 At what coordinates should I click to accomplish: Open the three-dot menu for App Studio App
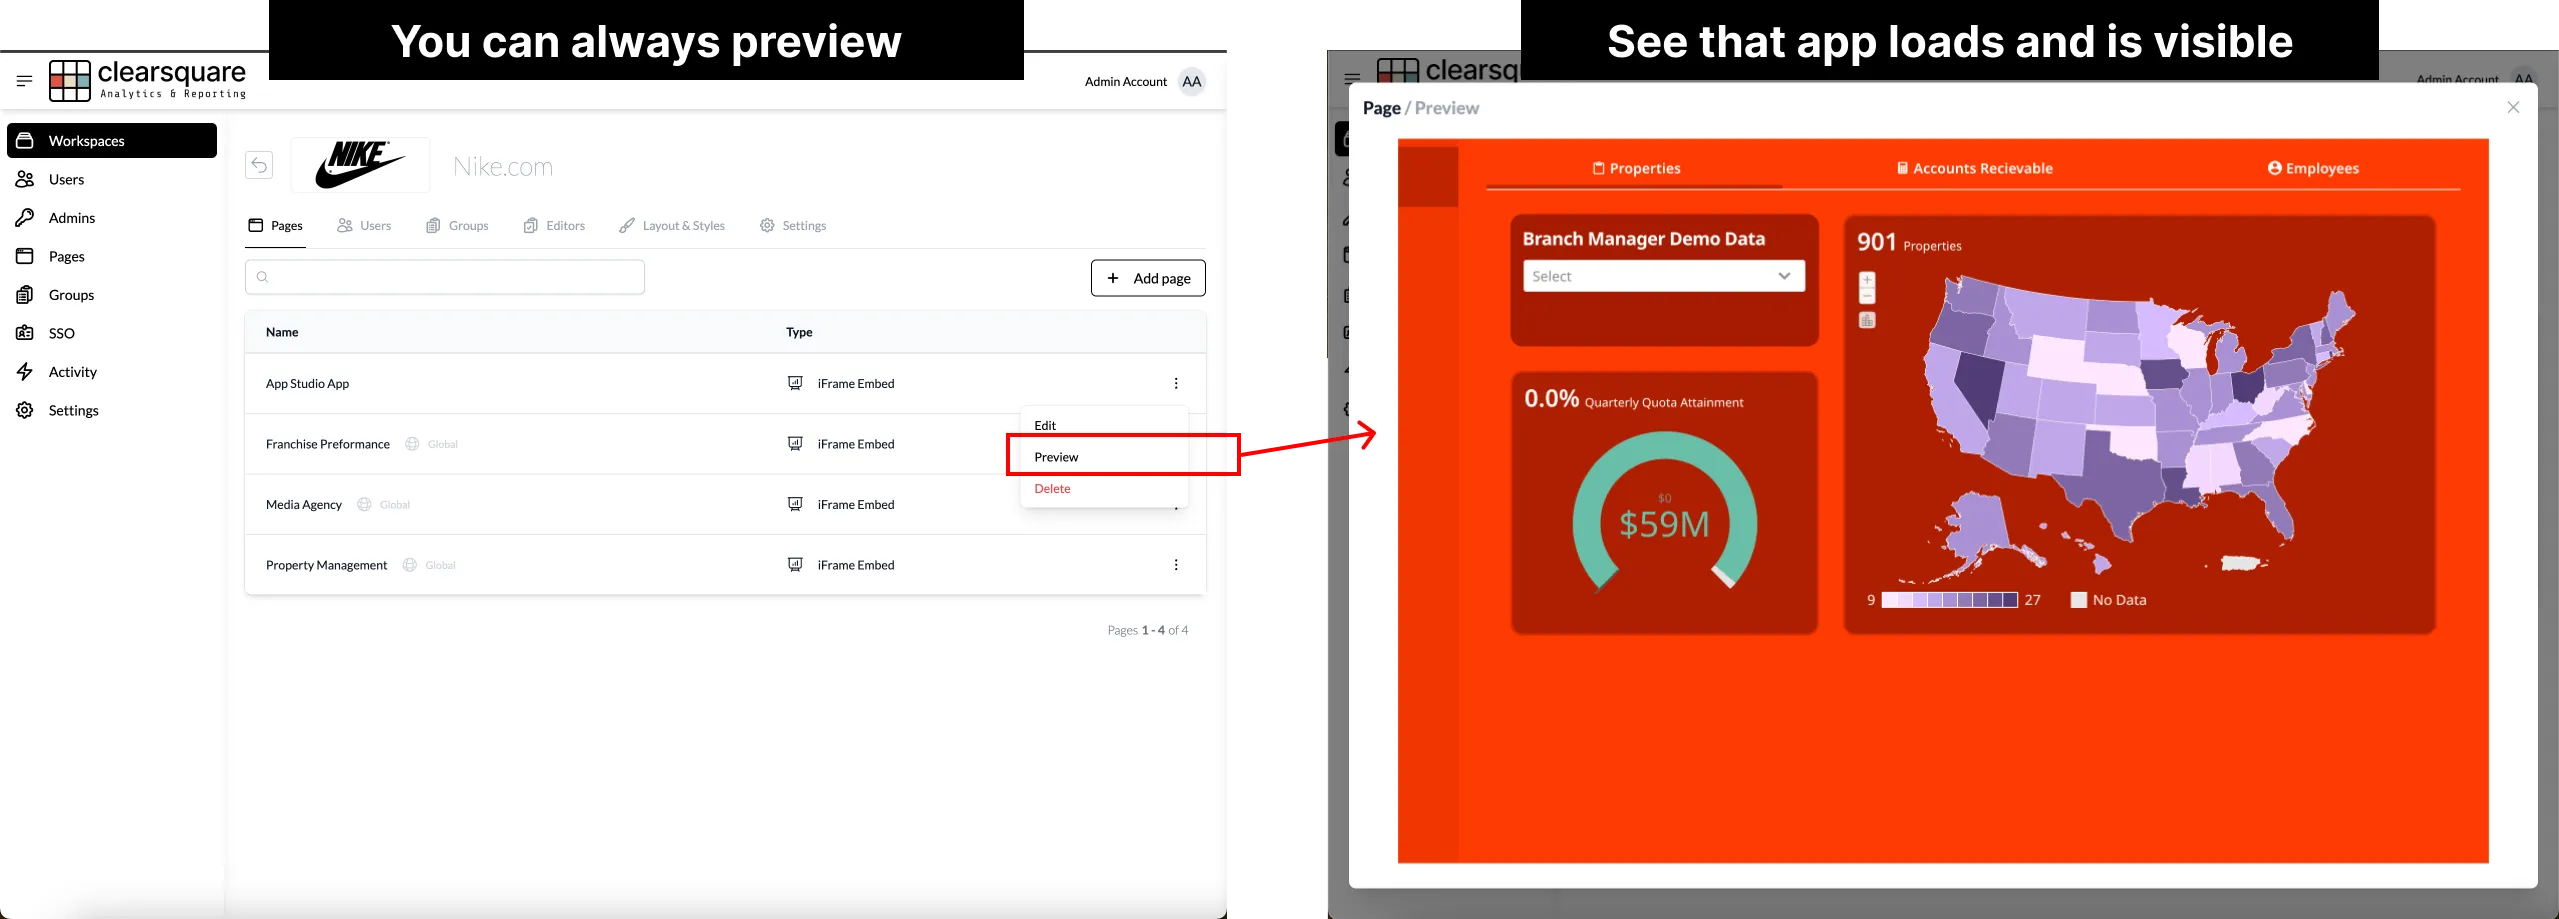pyautogui.click(x=1176, y=384)
